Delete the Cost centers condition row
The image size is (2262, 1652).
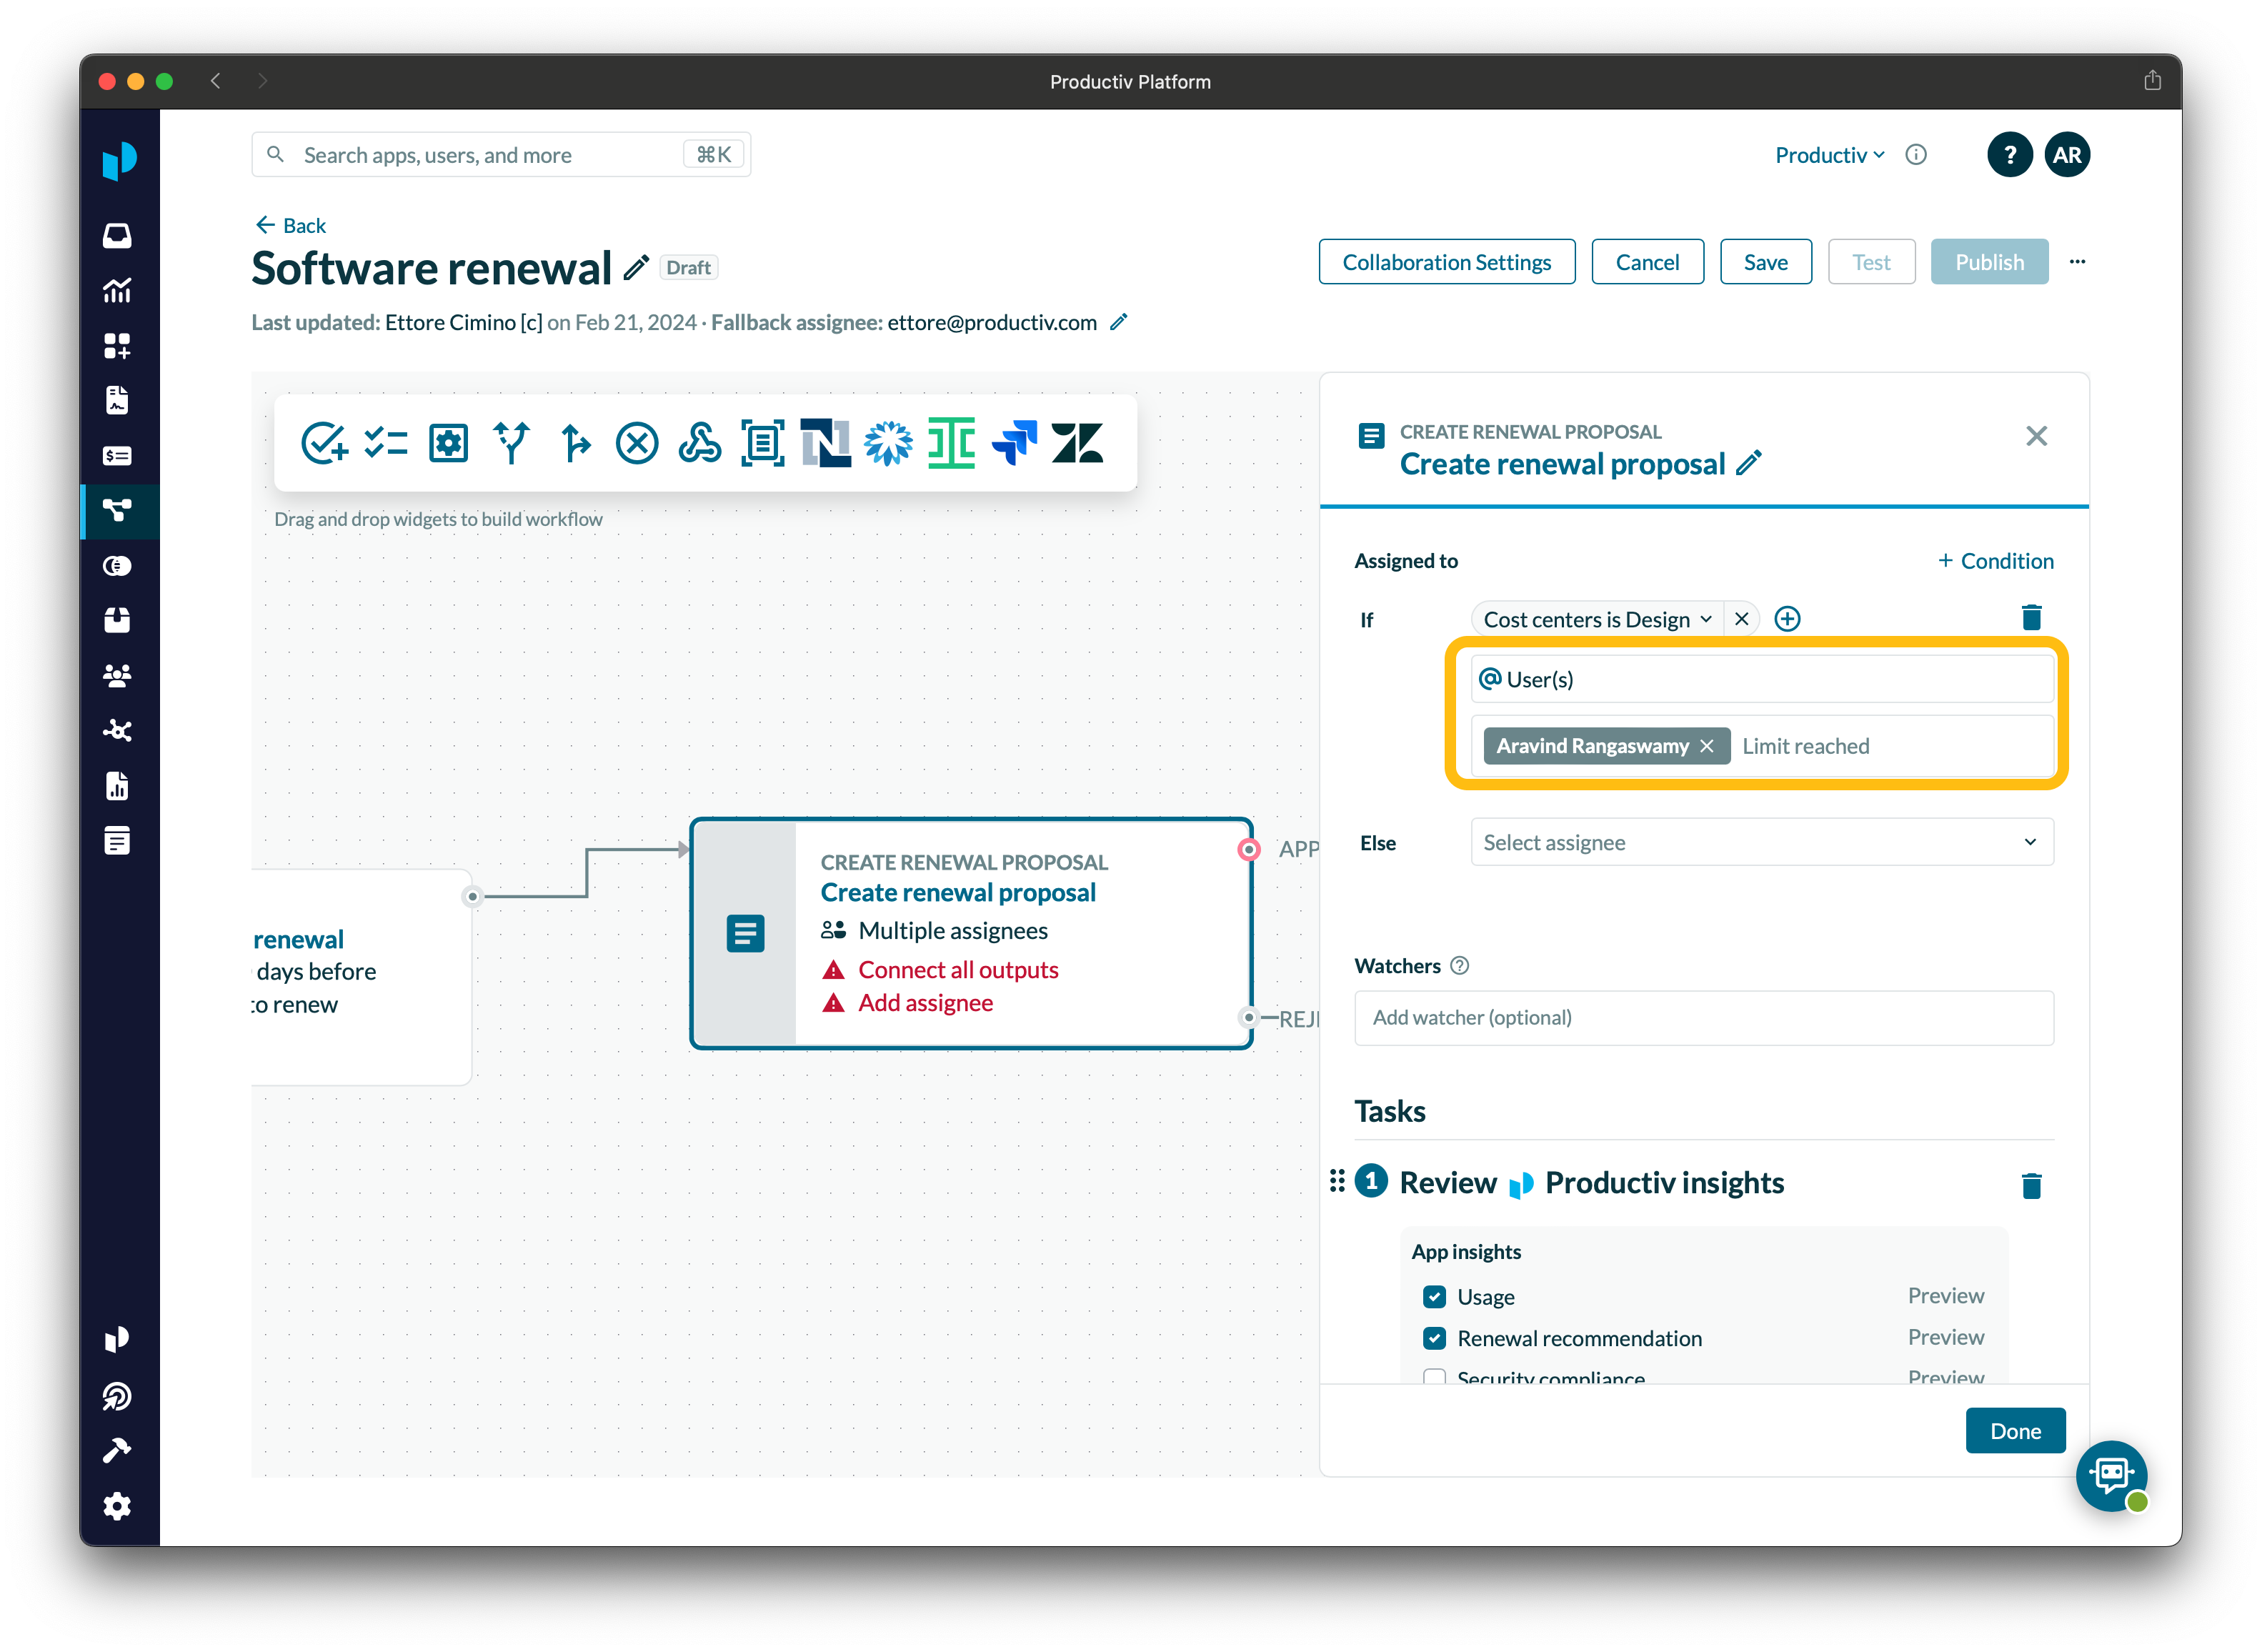[2030, 618]
